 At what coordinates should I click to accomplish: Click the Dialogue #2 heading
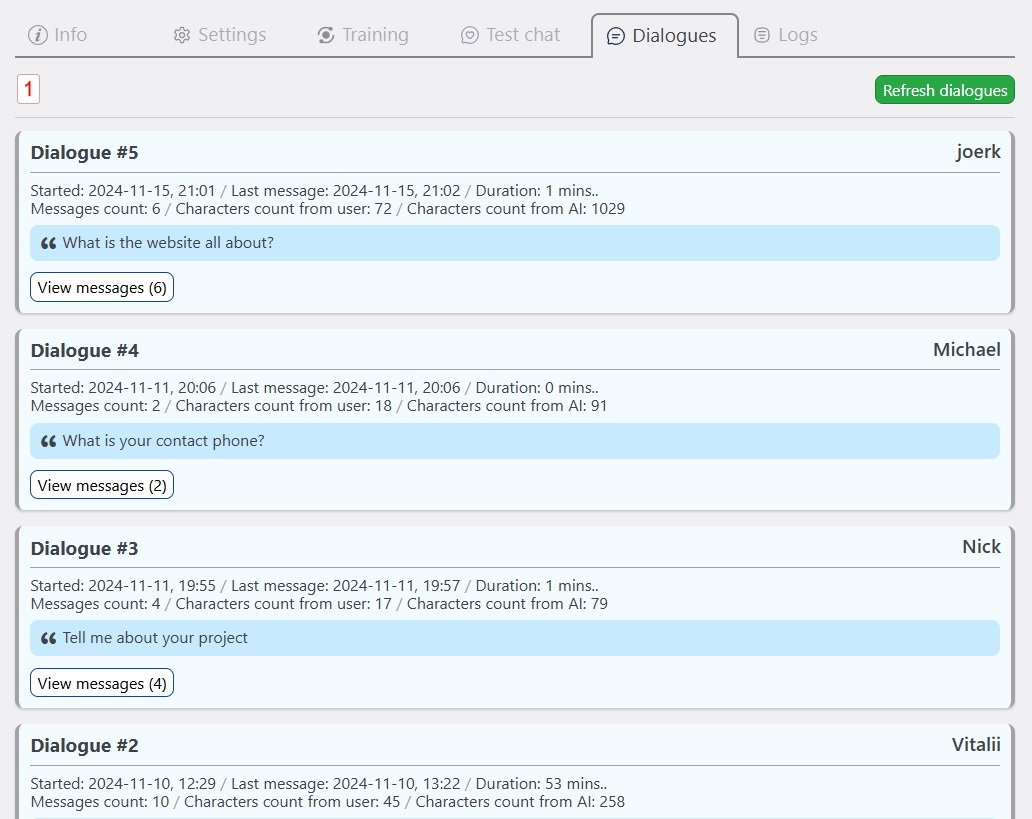click(84, 745)
